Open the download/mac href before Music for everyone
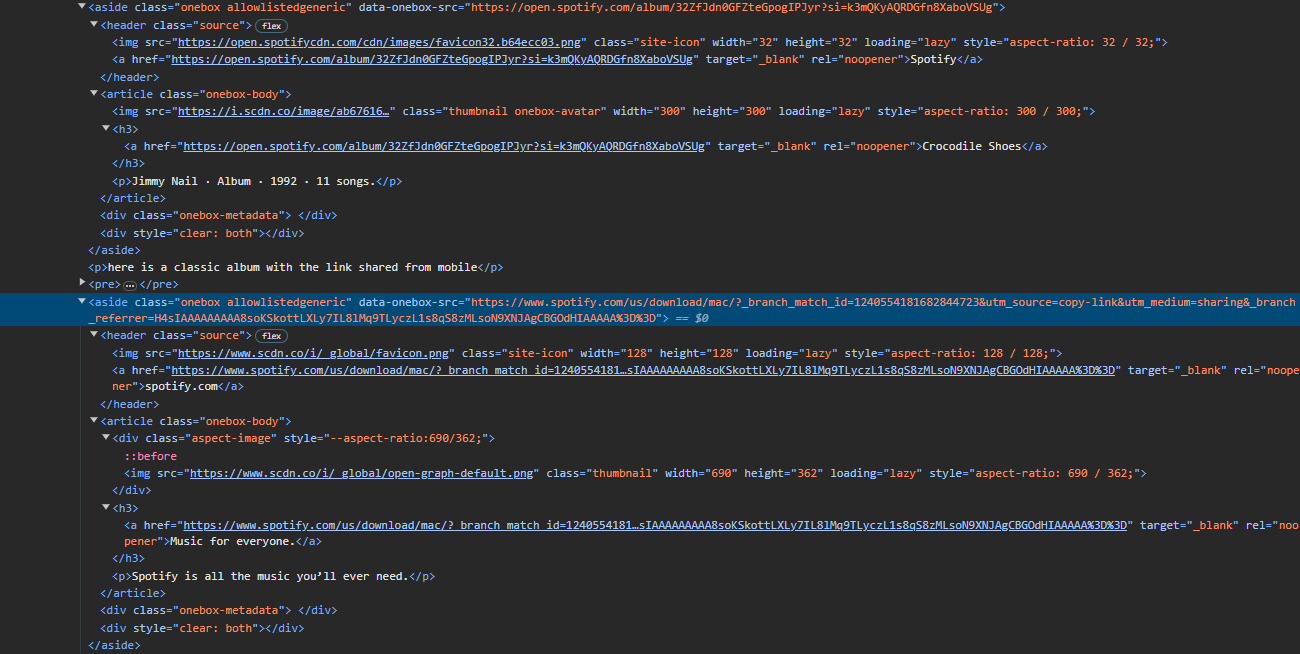Image resolution: width=1300 pixels, height=654 pixels. (655, 525)
